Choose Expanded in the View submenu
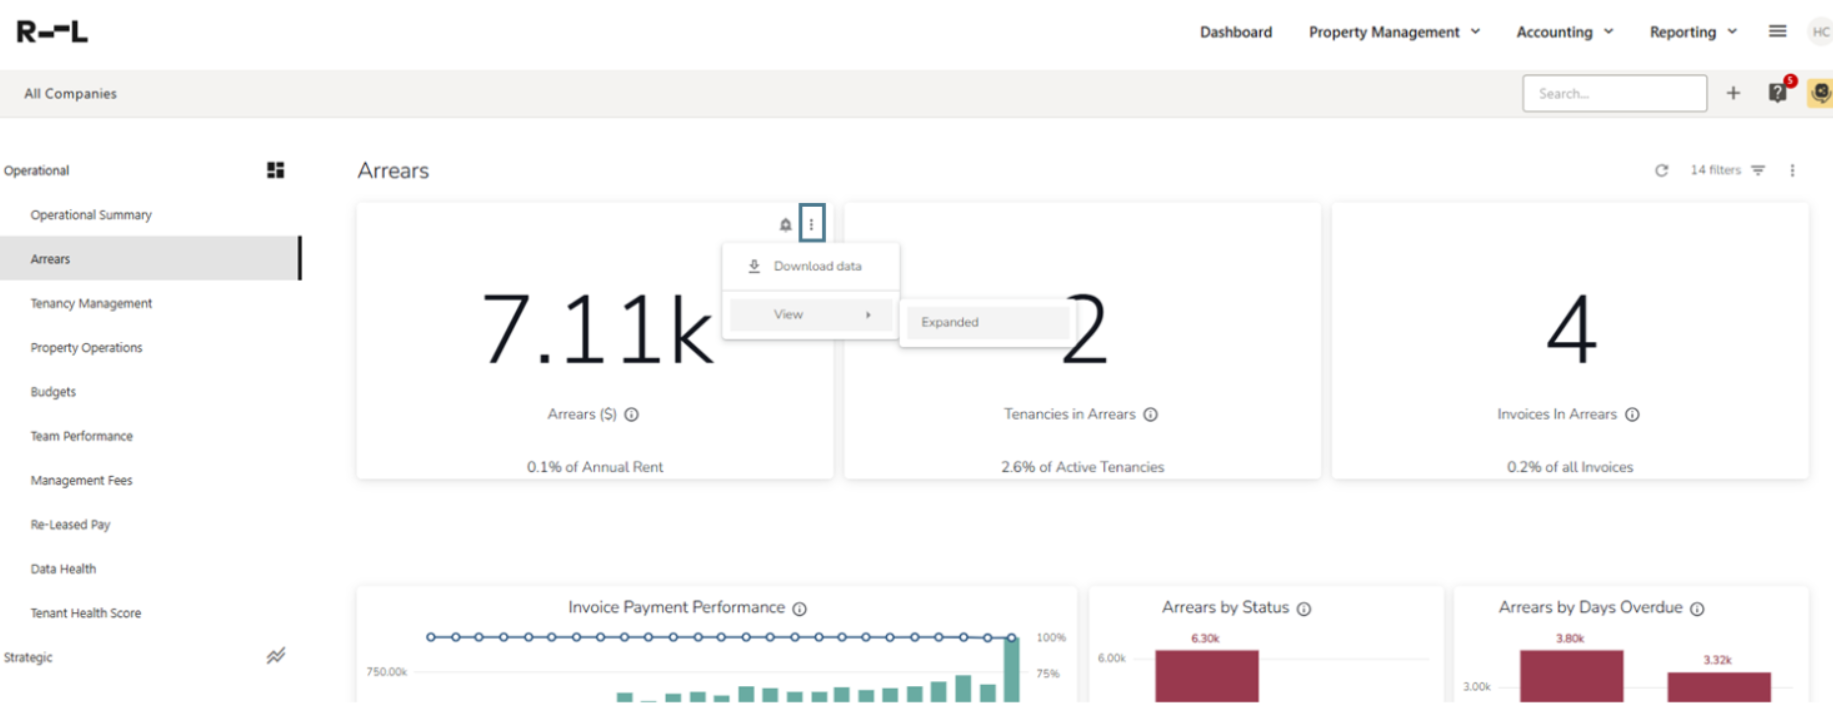 click(986, 322)
